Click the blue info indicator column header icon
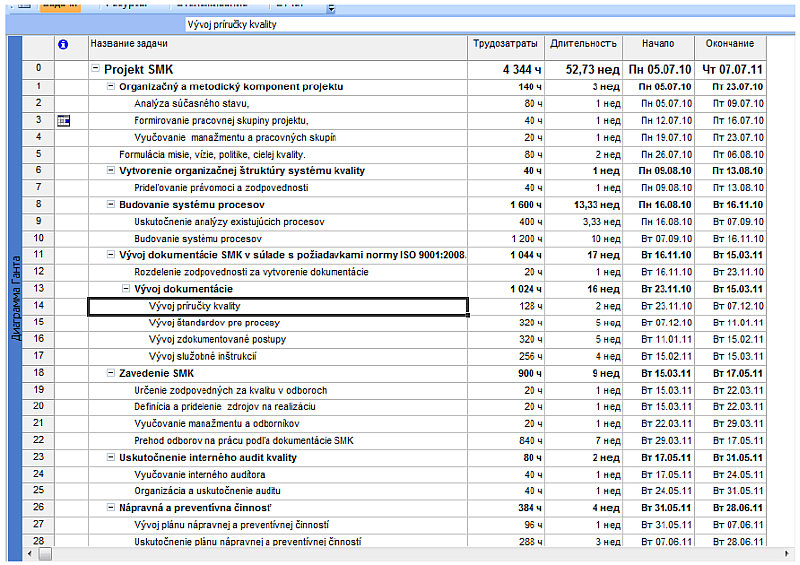The image size is (800, 565). [x=63, y=44]
